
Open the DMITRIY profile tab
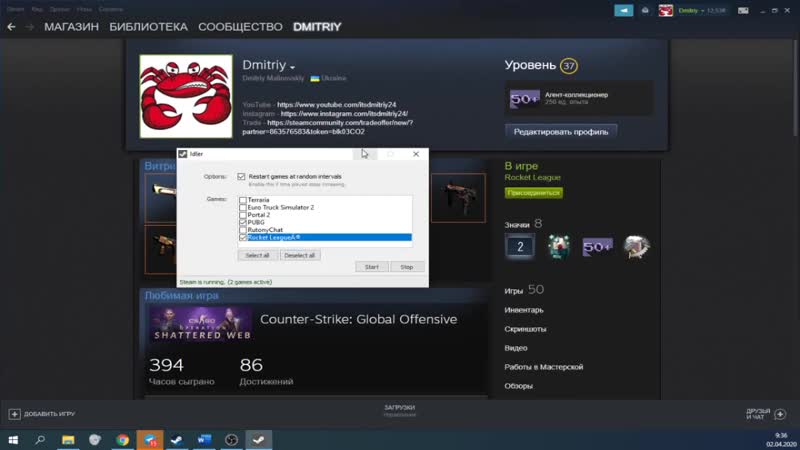pyautogui.click(x=317, y=27)
